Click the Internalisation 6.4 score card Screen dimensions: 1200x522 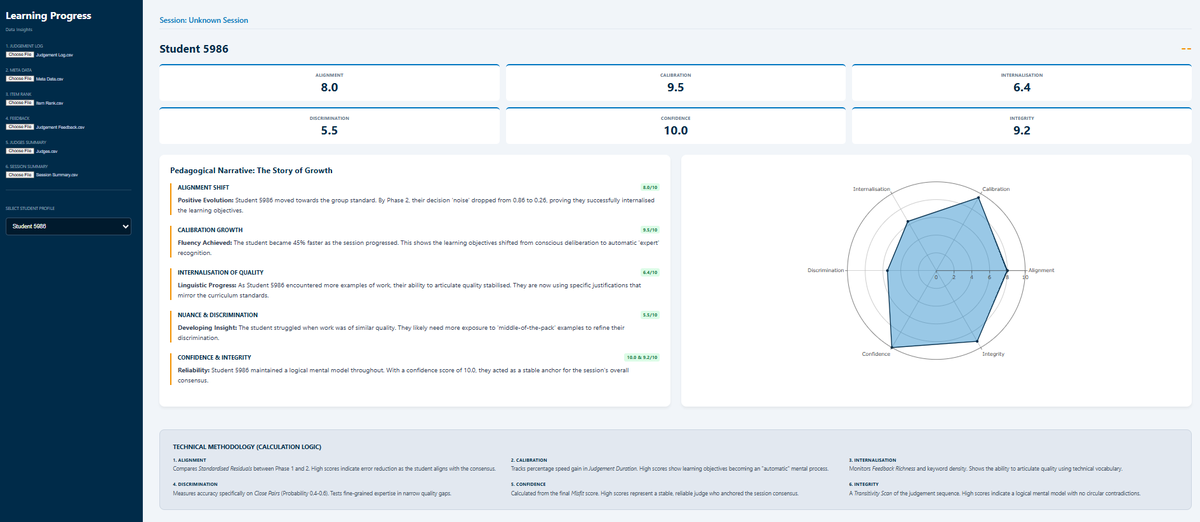(1021, 82)
